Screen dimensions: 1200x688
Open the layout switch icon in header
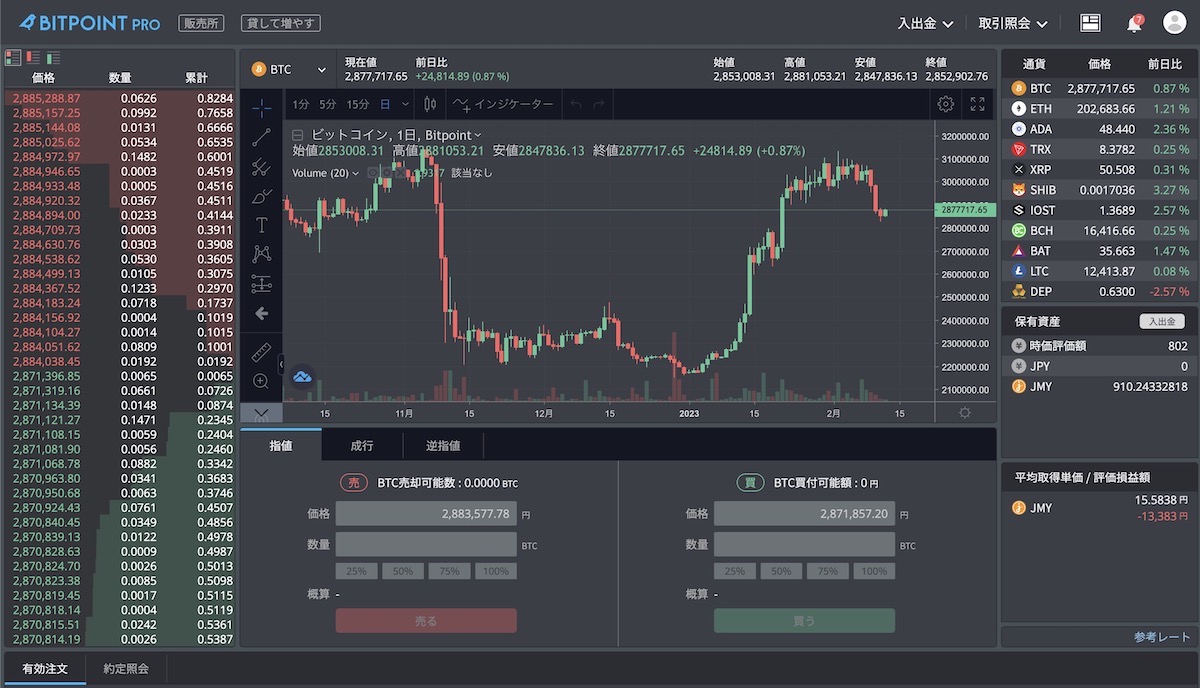click(x=1090, y=23)
